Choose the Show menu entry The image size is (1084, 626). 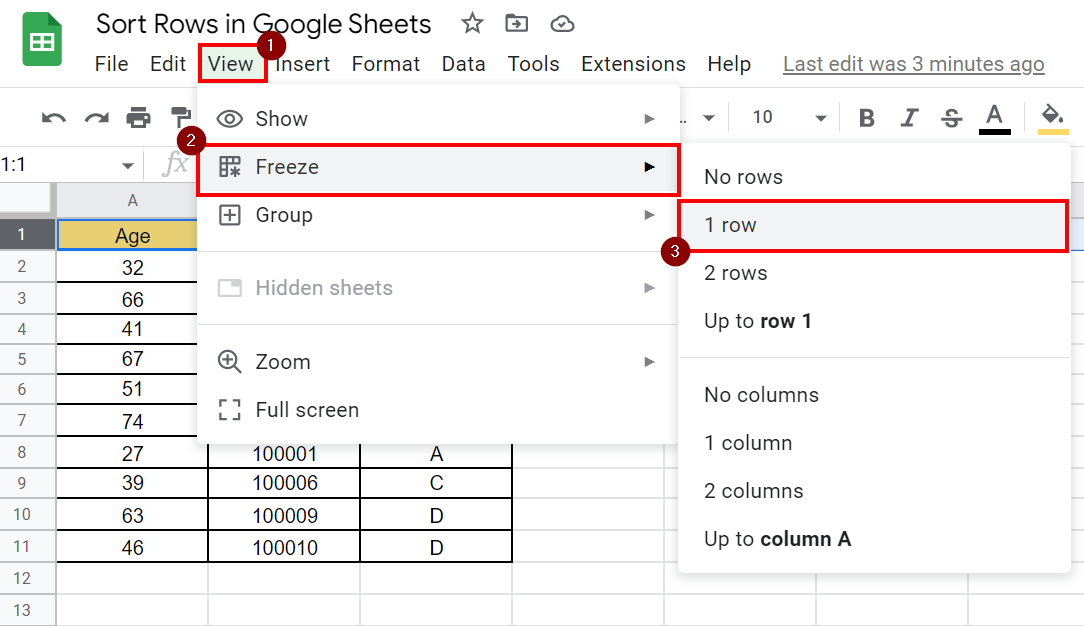(x=438, y=119)
